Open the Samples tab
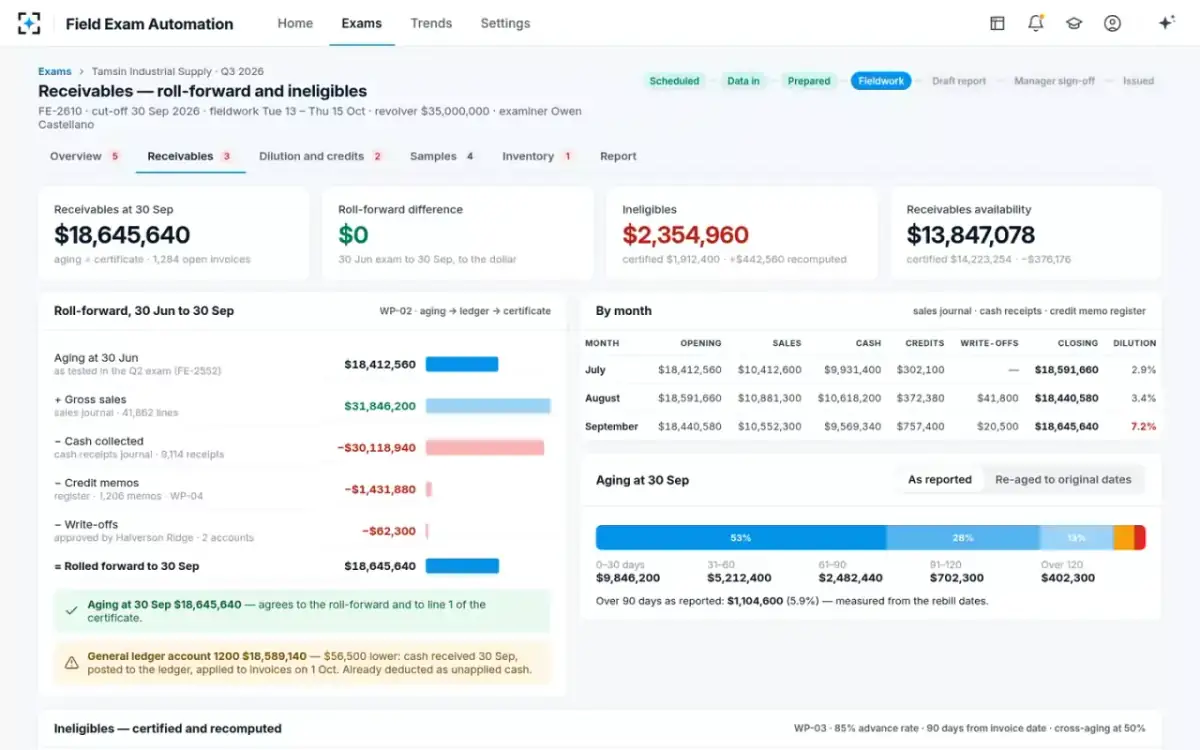Viewport: 1200px width, 750px height. (x=442, y=156)
